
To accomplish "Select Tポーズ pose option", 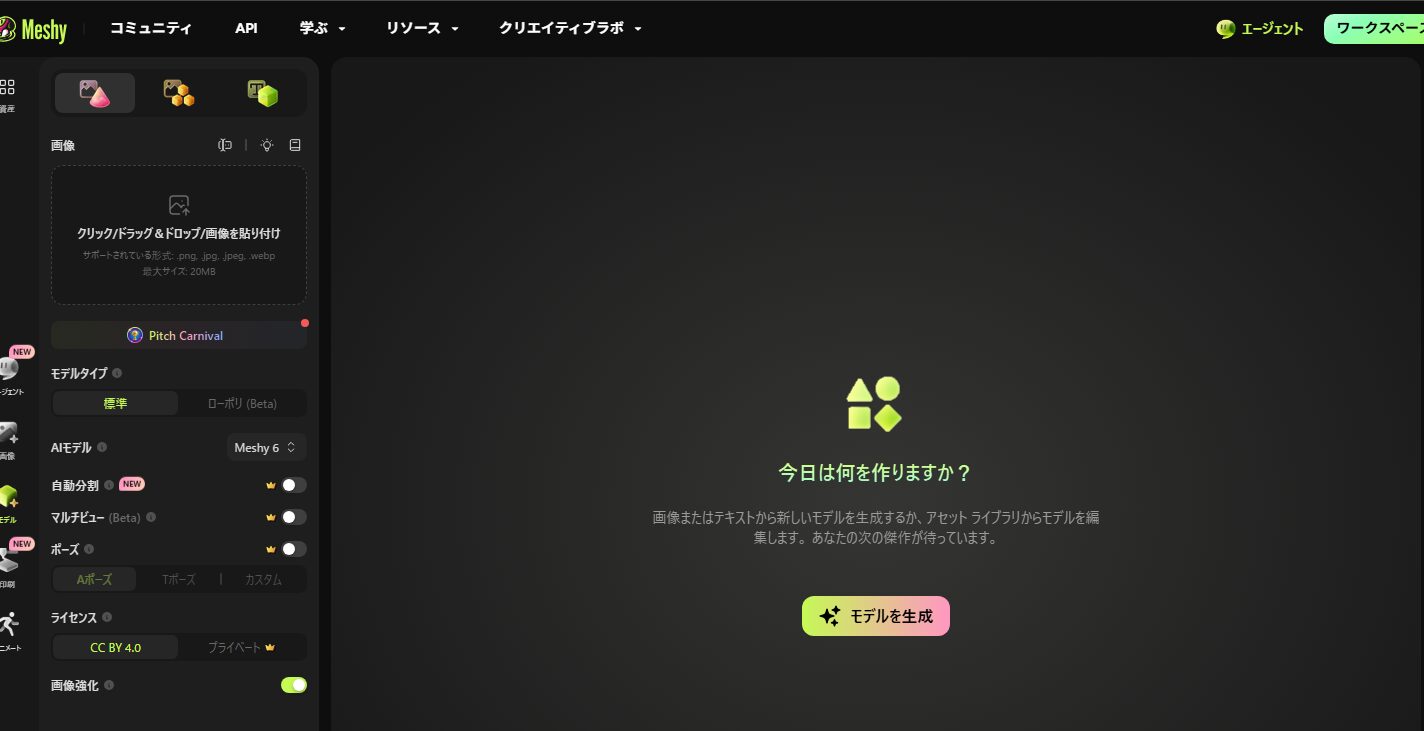I will [x=179, y=580].
